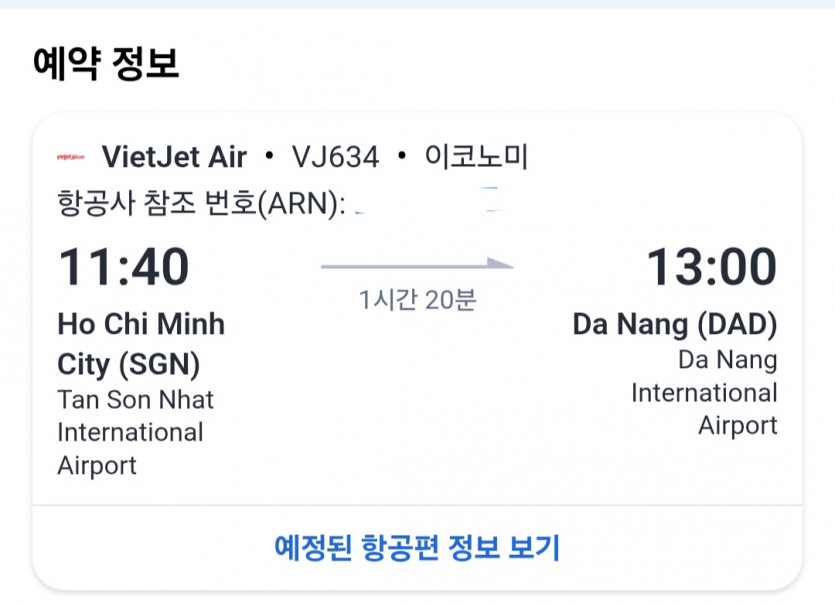
Task: Select the Da Nang (DAD) destination
Action: click(674, 325)
